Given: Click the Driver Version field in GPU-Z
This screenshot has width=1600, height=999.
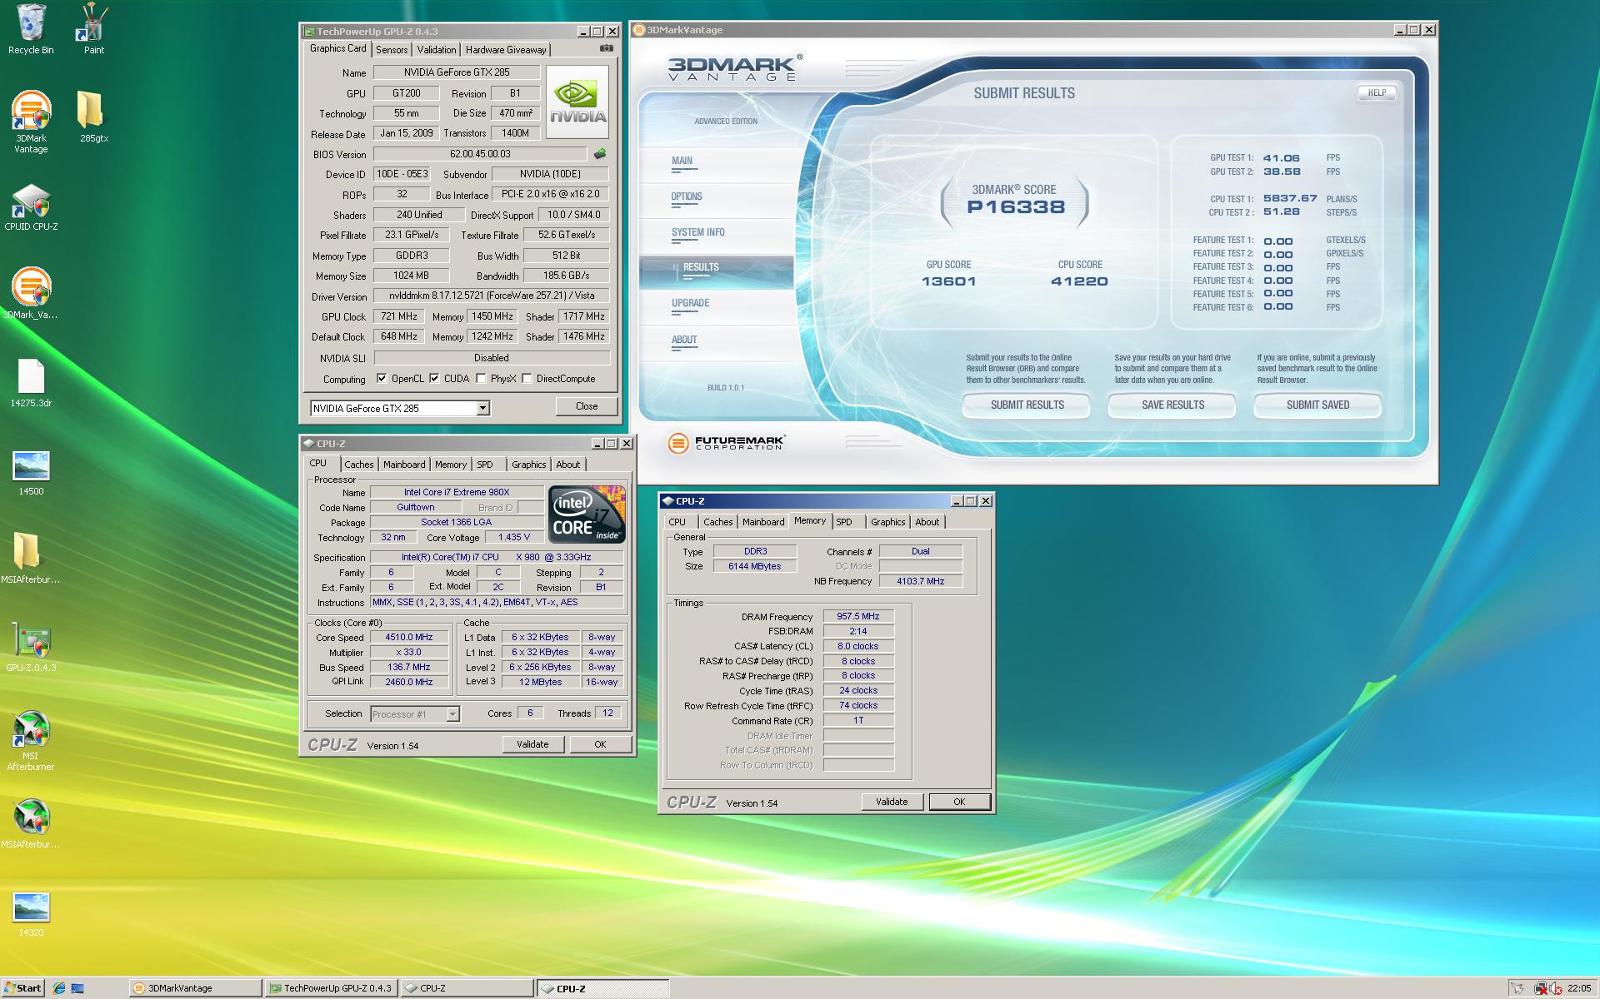Looking at the screenshot, I should point(492,296).
